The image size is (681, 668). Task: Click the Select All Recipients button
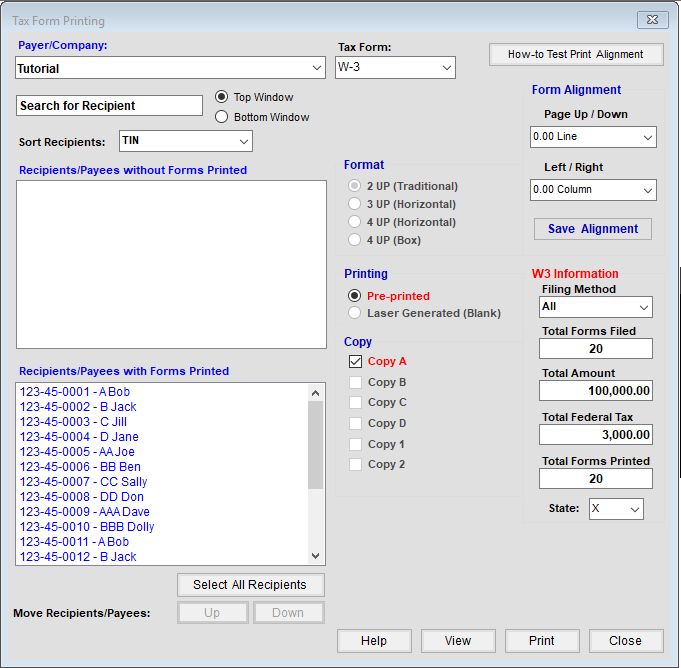pyautogui.click(x=251, y=585)
